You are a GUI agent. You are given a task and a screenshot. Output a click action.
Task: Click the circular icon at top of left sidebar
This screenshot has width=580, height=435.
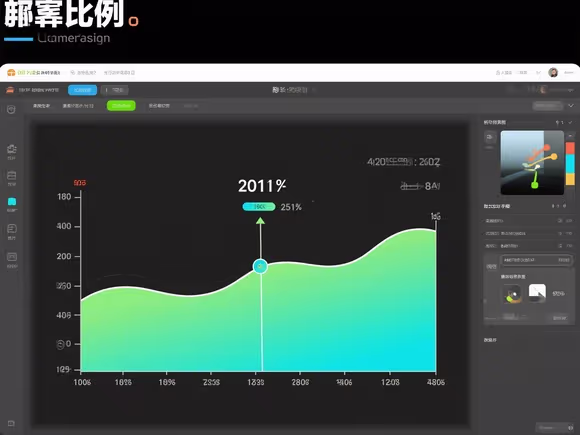click(11, 109)
